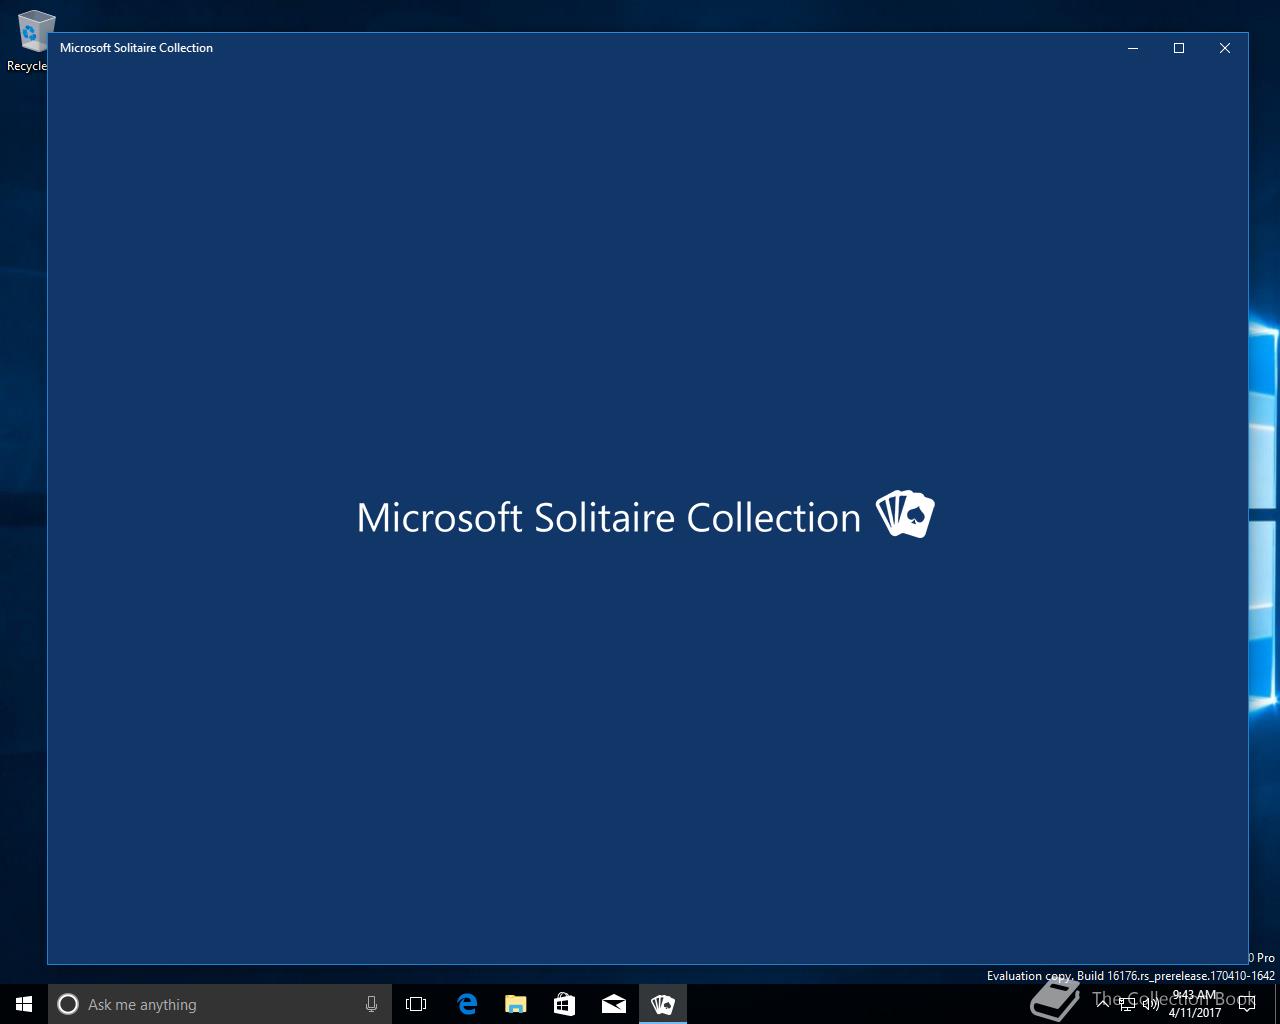Show hidden system tray icons
1280x1024 pixels.
tap(1103, 1003)
